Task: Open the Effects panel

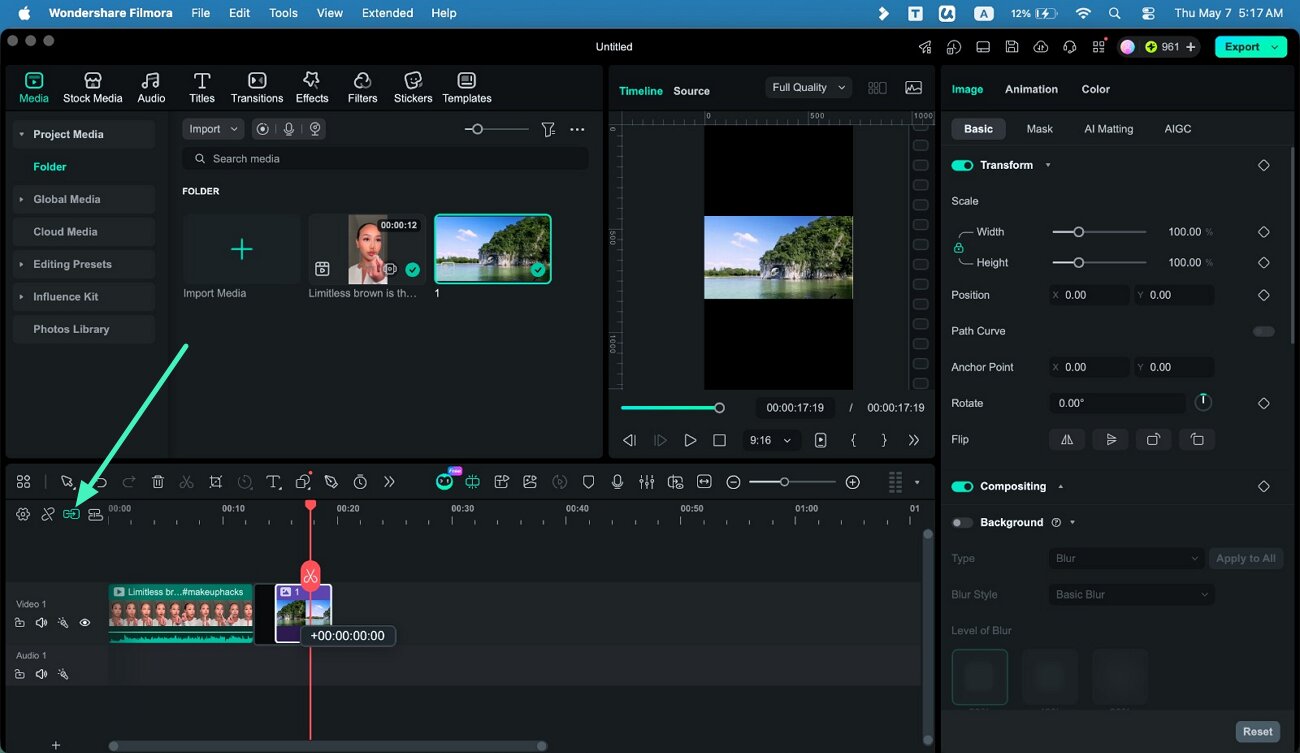Action: pos(312,87)
